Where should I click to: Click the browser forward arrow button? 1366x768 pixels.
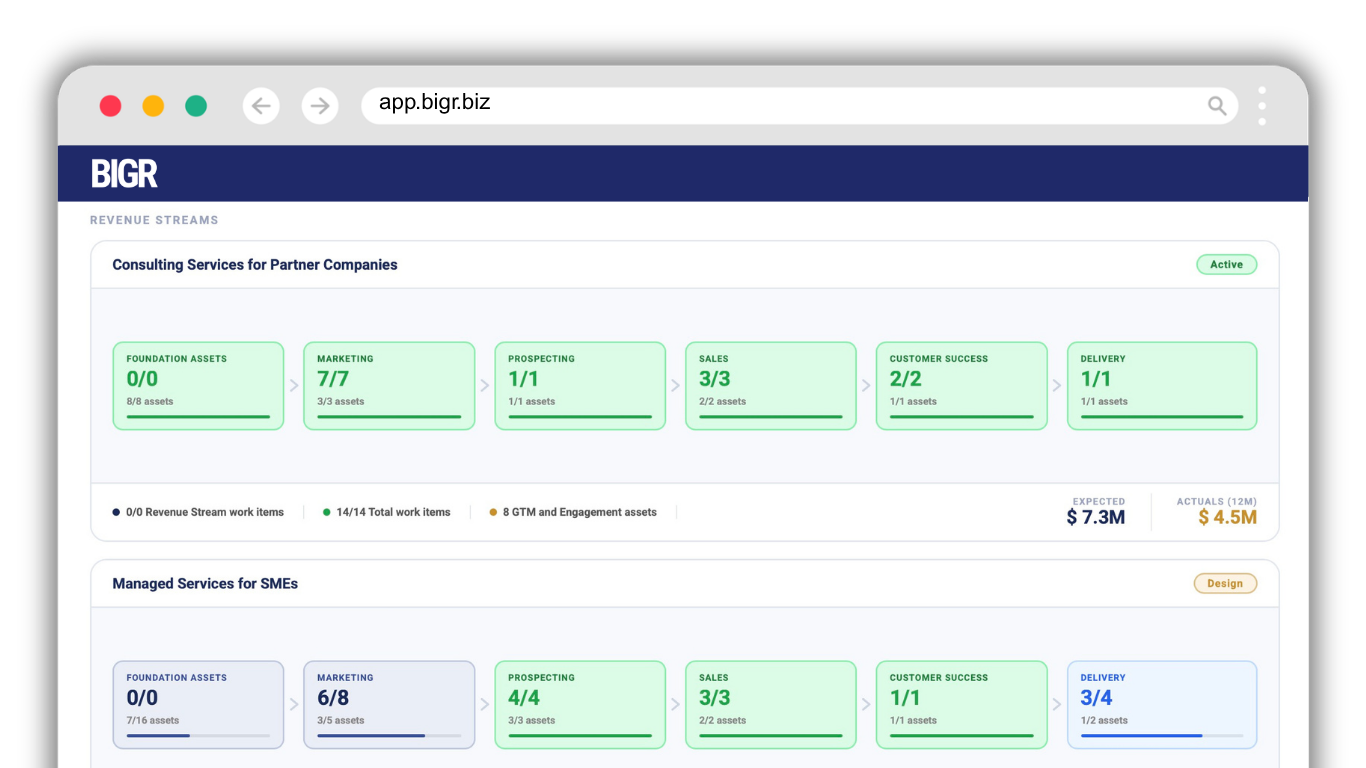click(x=320, y=106)
